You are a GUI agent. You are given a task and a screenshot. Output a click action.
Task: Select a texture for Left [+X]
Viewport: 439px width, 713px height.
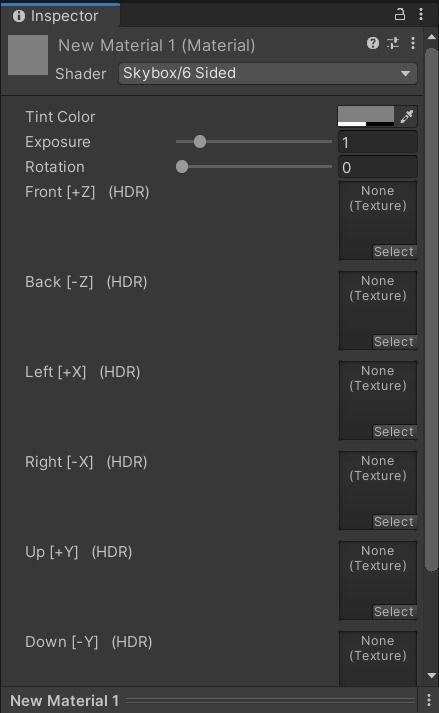pos(394,432)
